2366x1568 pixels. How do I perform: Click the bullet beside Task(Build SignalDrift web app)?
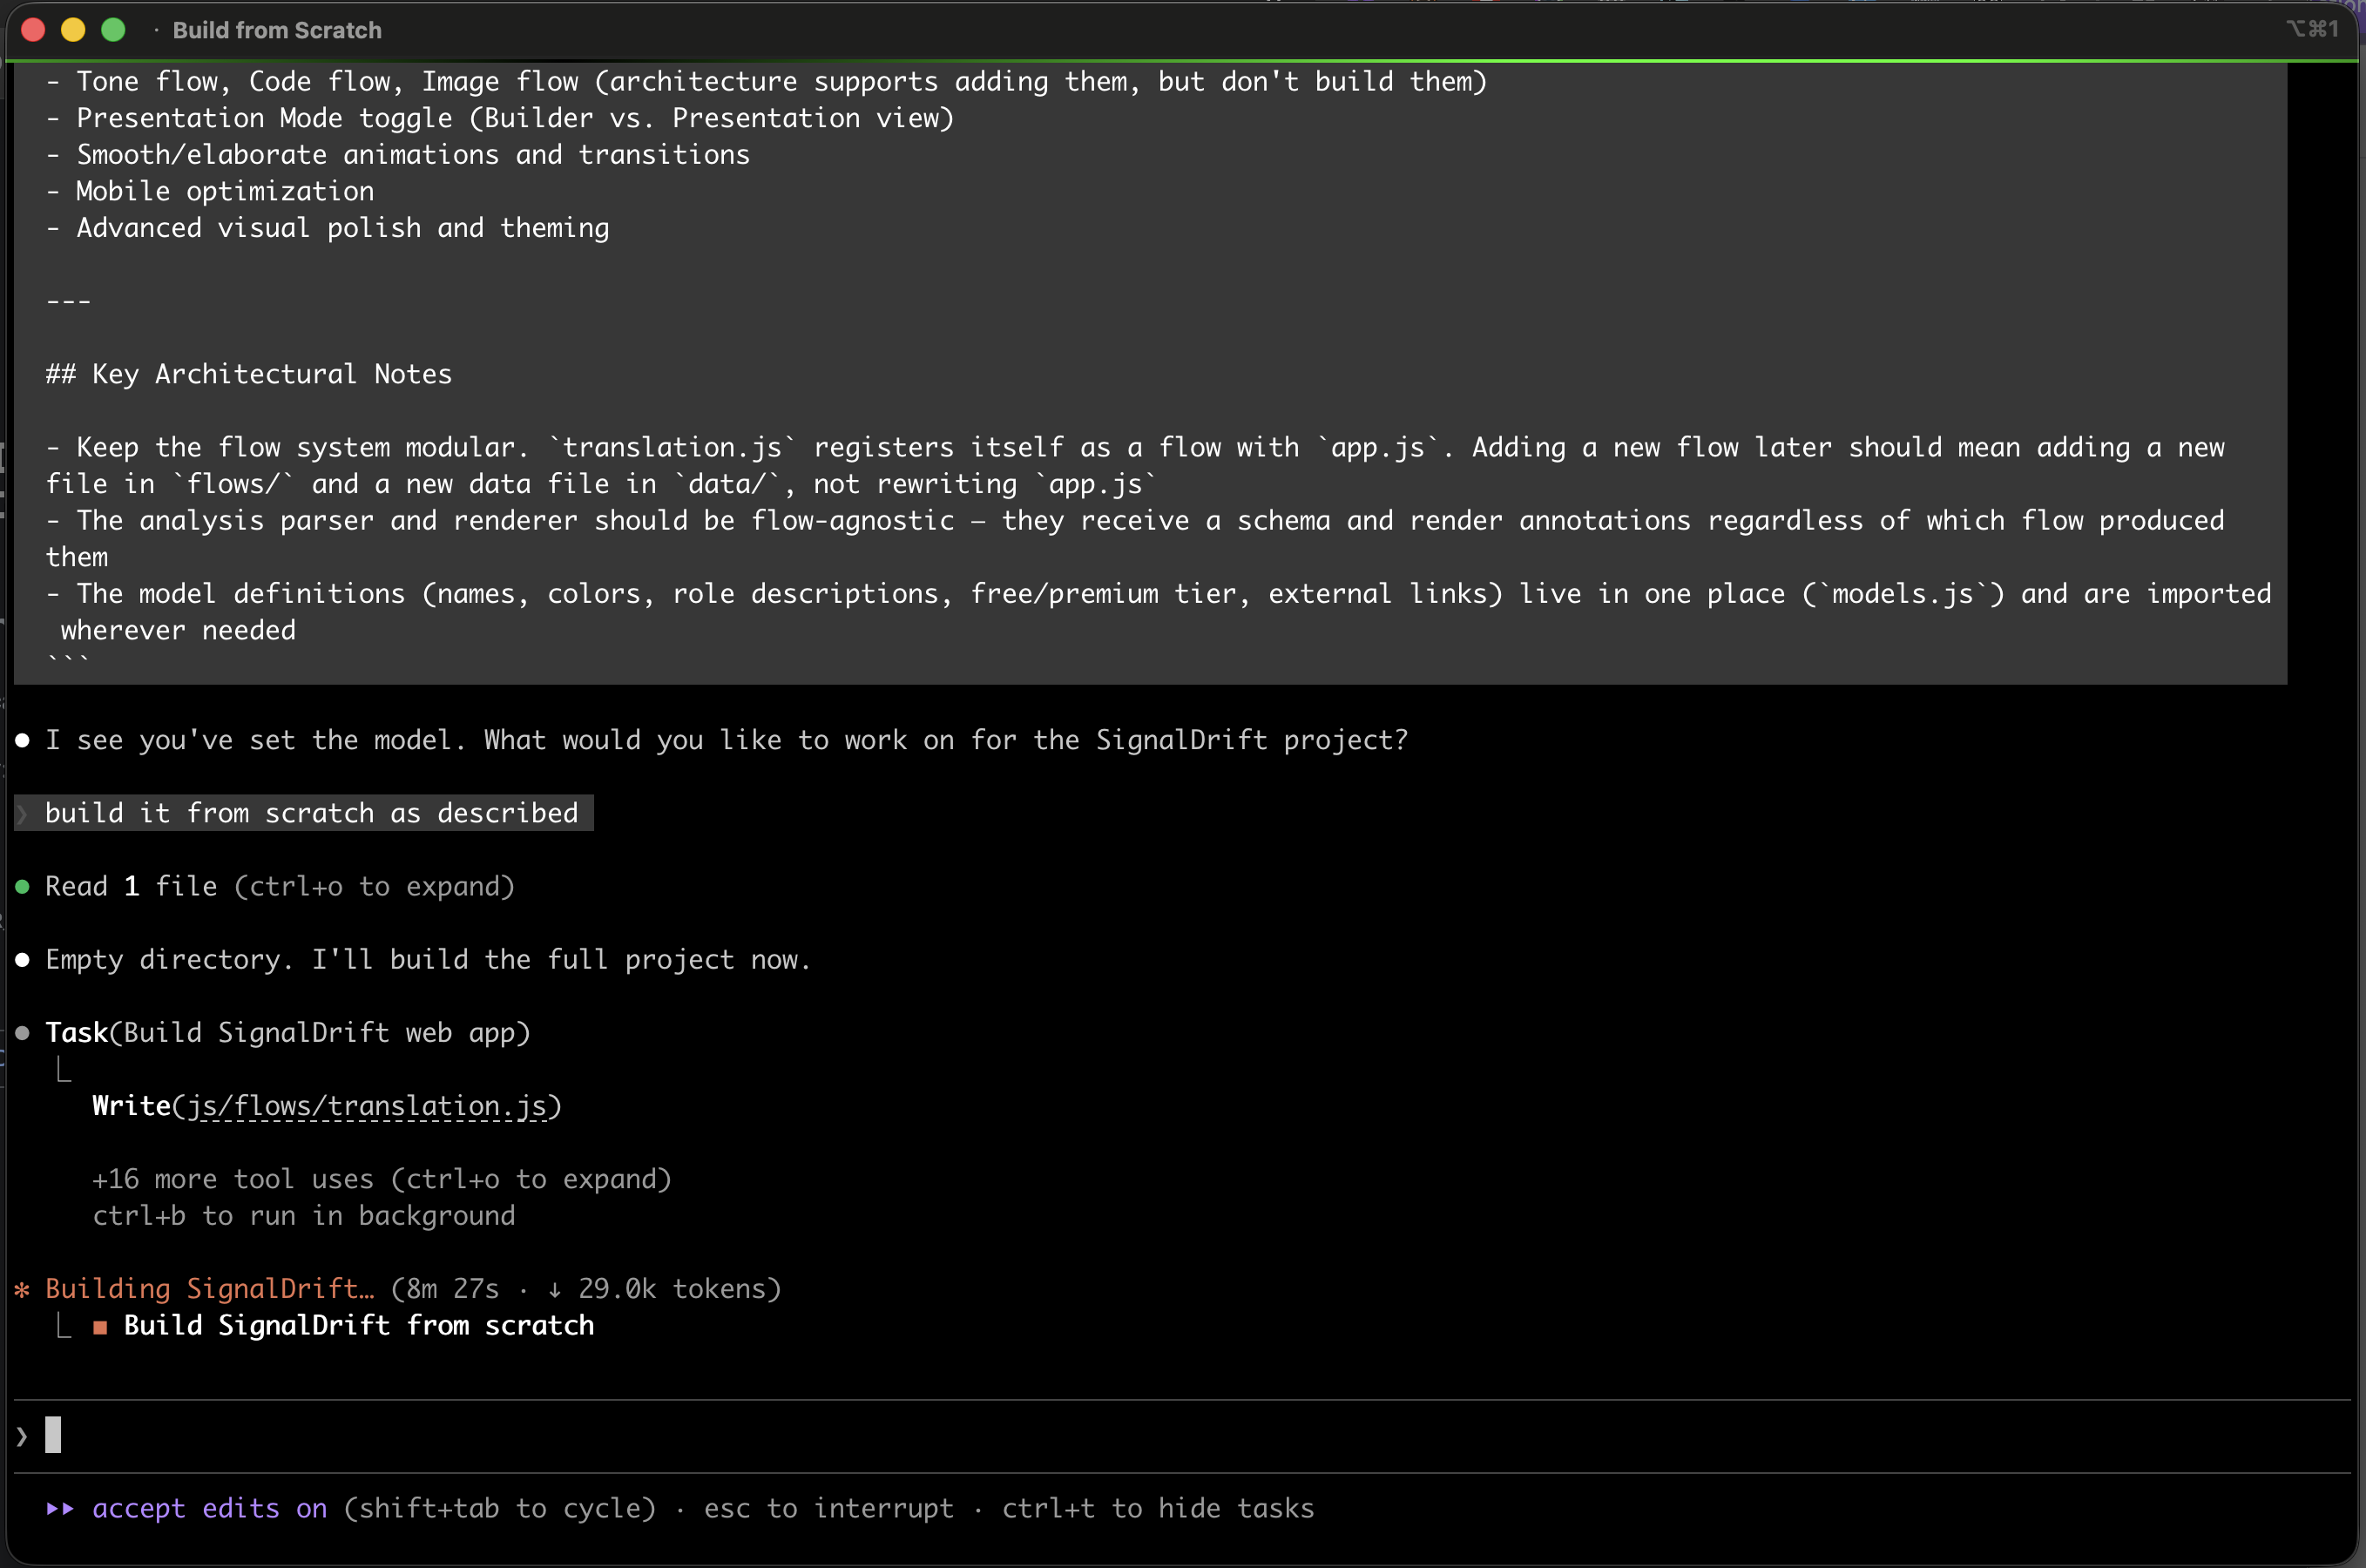click(x=22, y=1032)
